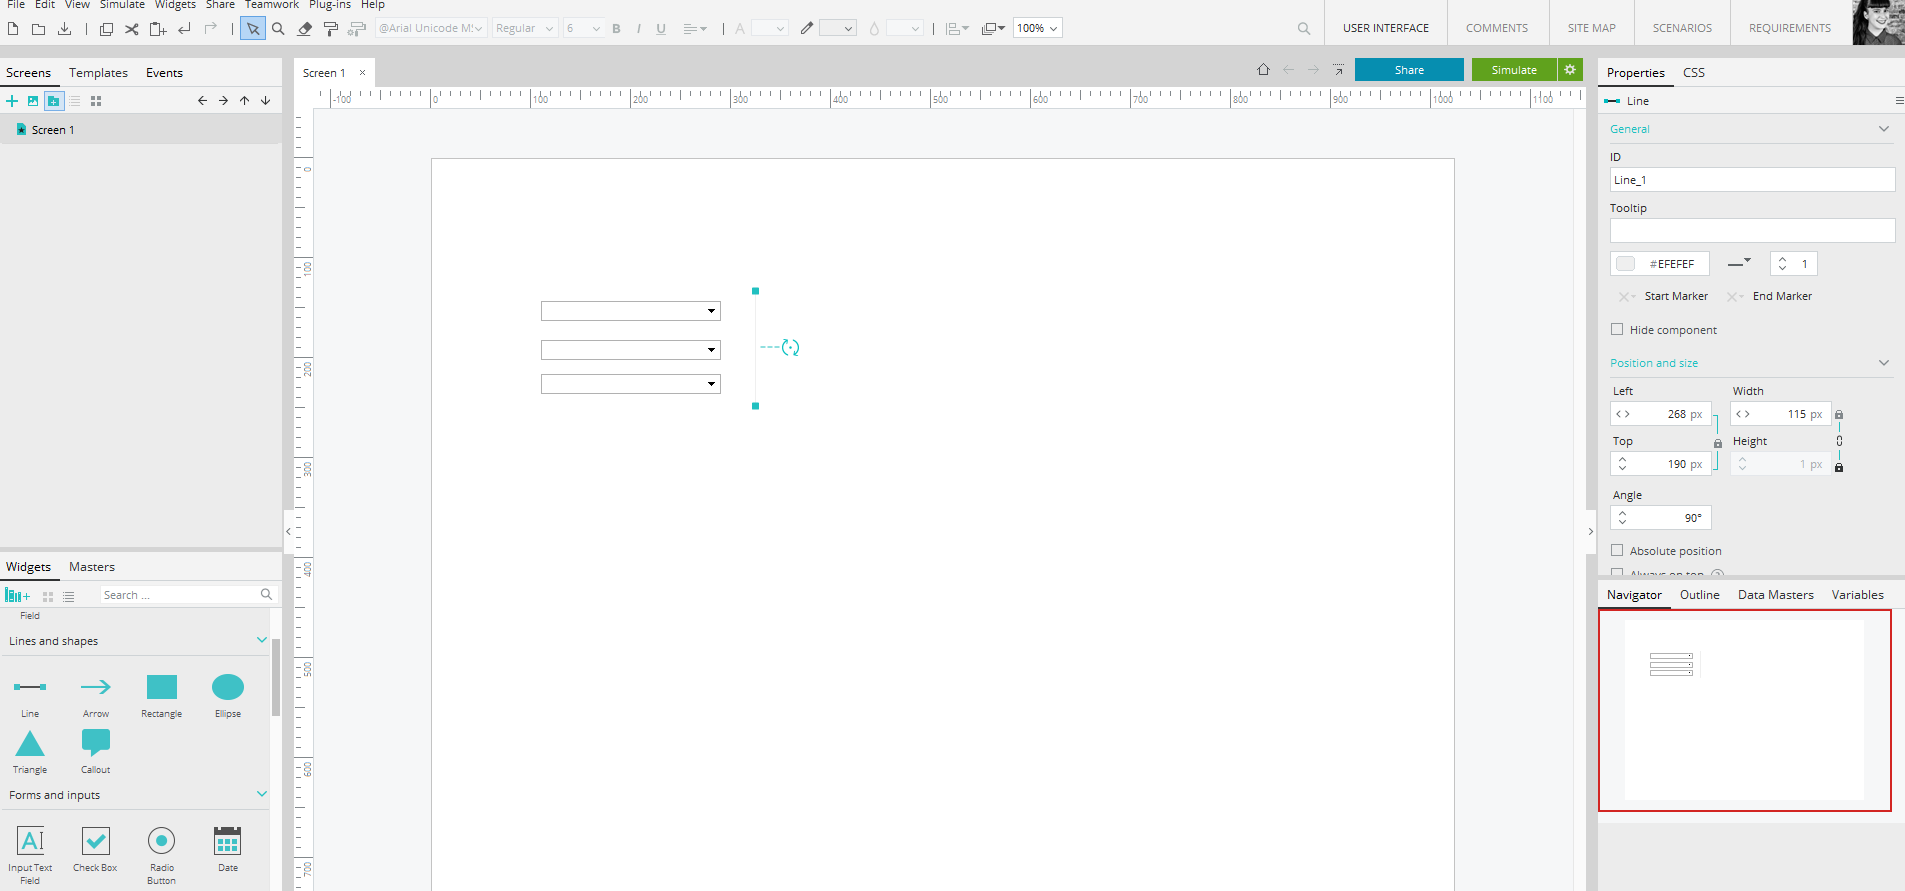The height and width of the screenshot is (891, 1905).
Task: Click the Tooltip input field
Action: pos(1752,231)
